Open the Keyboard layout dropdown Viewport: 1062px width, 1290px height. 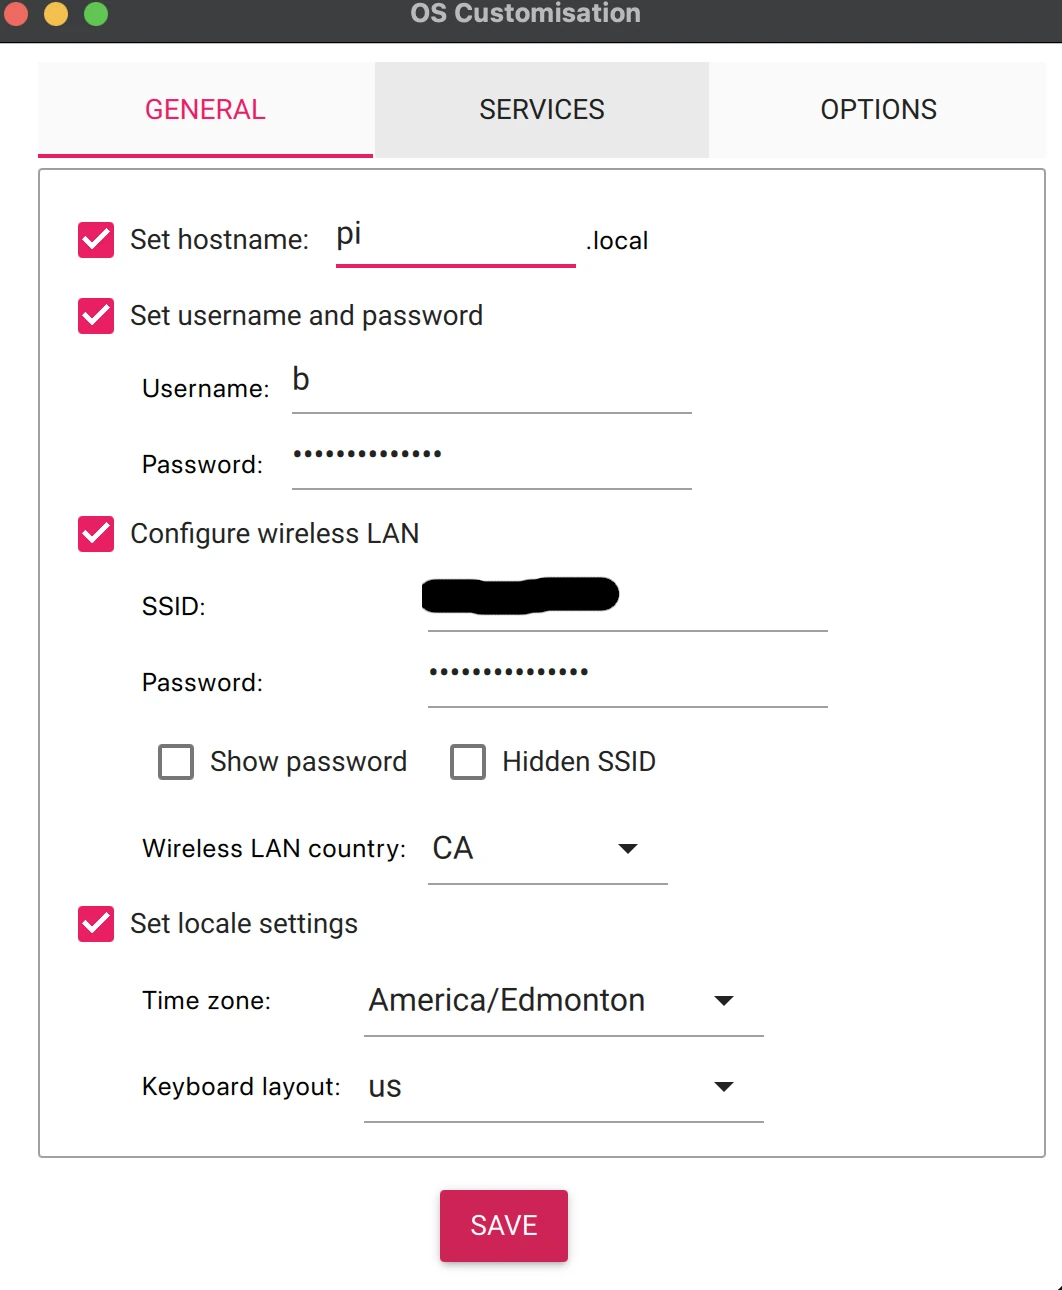coord(563,1087)
